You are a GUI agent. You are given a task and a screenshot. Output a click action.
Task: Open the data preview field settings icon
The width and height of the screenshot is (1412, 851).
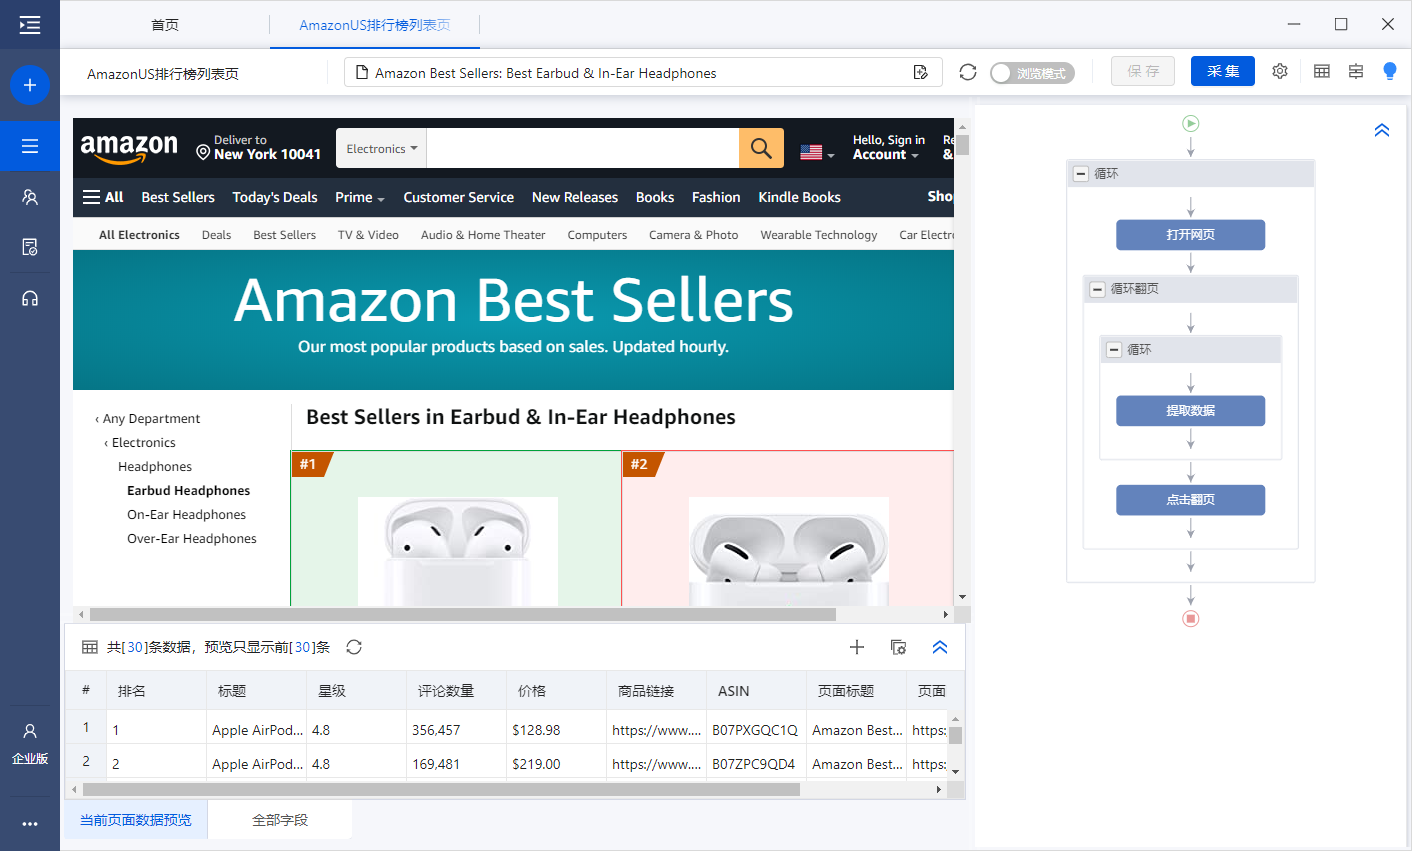pos(899,647)
